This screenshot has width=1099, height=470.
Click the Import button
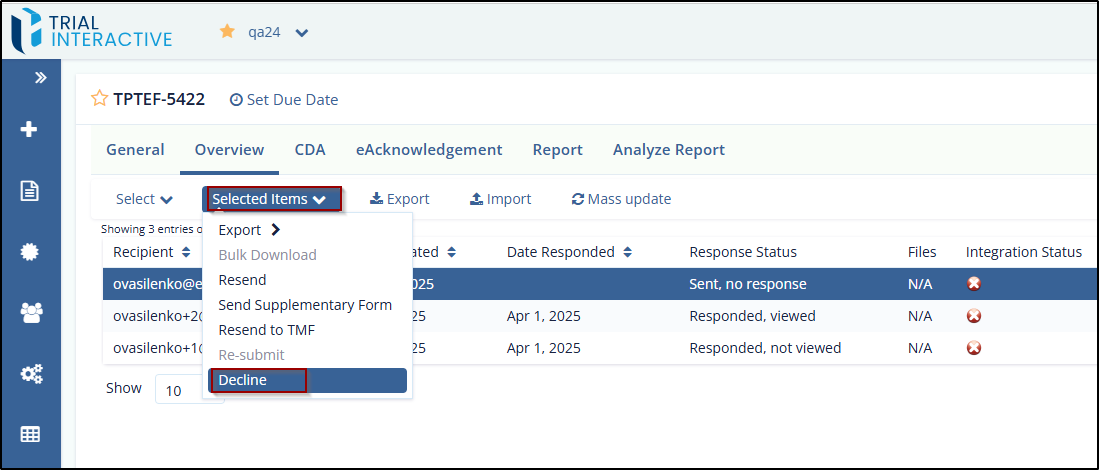pyautogui.click(x=500, y=199)
